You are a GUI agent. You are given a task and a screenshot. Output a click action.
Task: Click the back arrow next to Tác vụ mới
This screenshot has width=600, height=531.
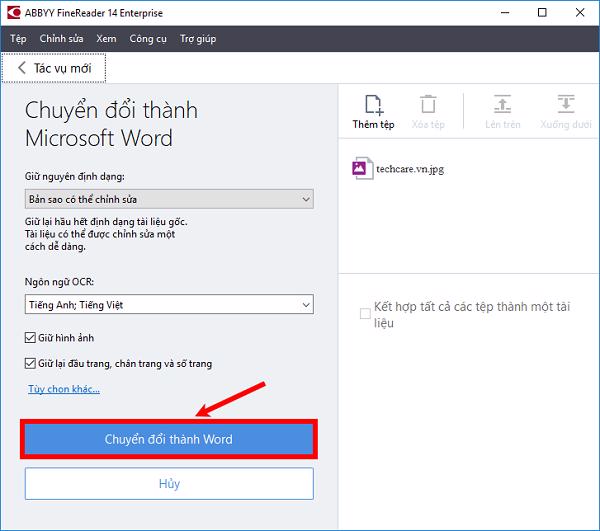pyautogui.click(x=22, y=68)
